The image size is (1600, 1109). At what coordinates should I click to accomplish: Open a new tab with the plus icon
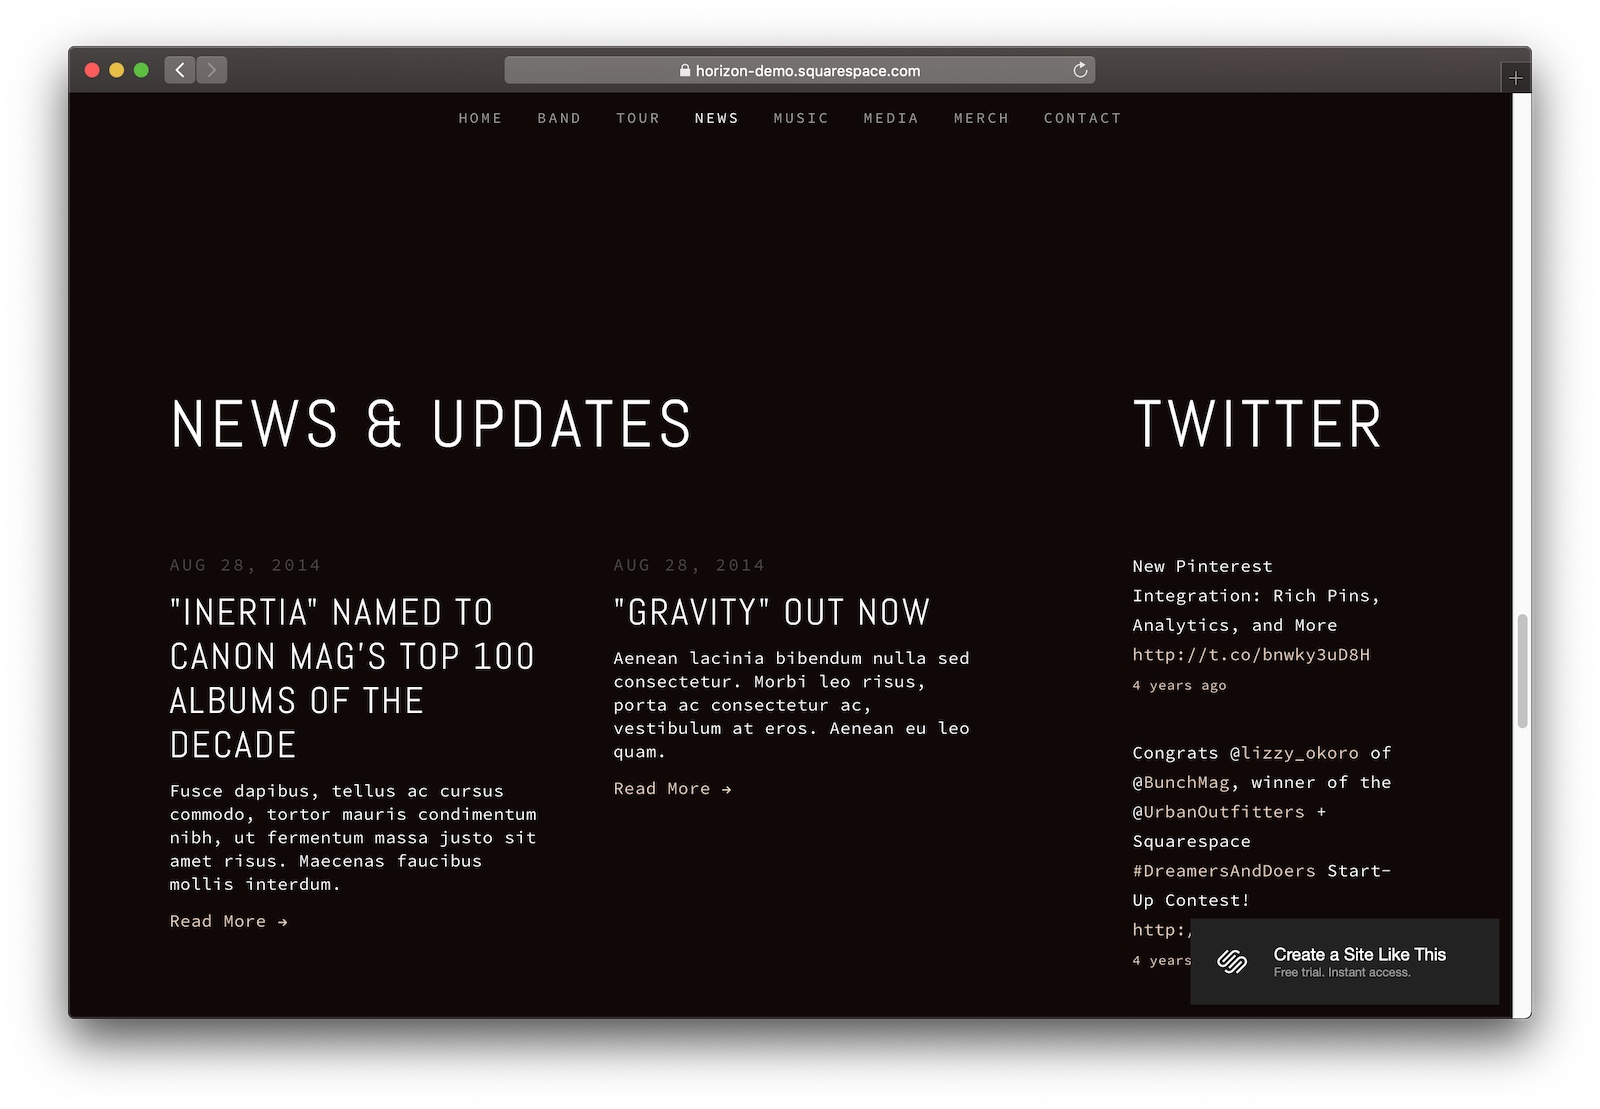click(1515, 78)
